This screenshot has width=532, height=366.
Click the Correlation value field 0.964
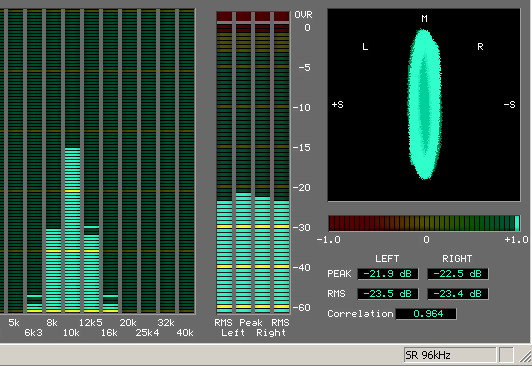[x=426, y=314]
